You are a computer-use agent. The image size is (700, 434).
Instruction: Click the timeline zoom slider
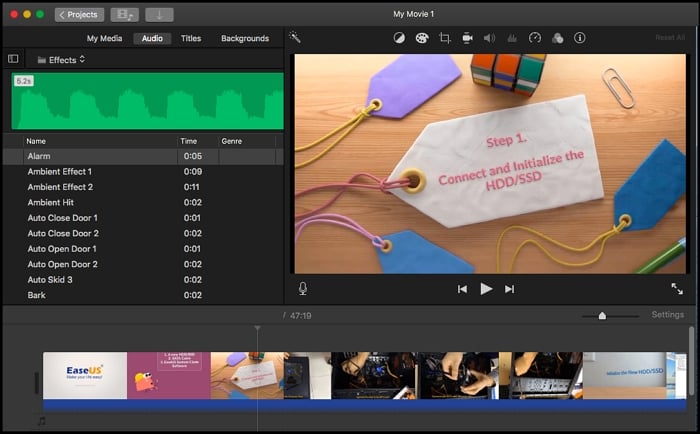point(602,316)
